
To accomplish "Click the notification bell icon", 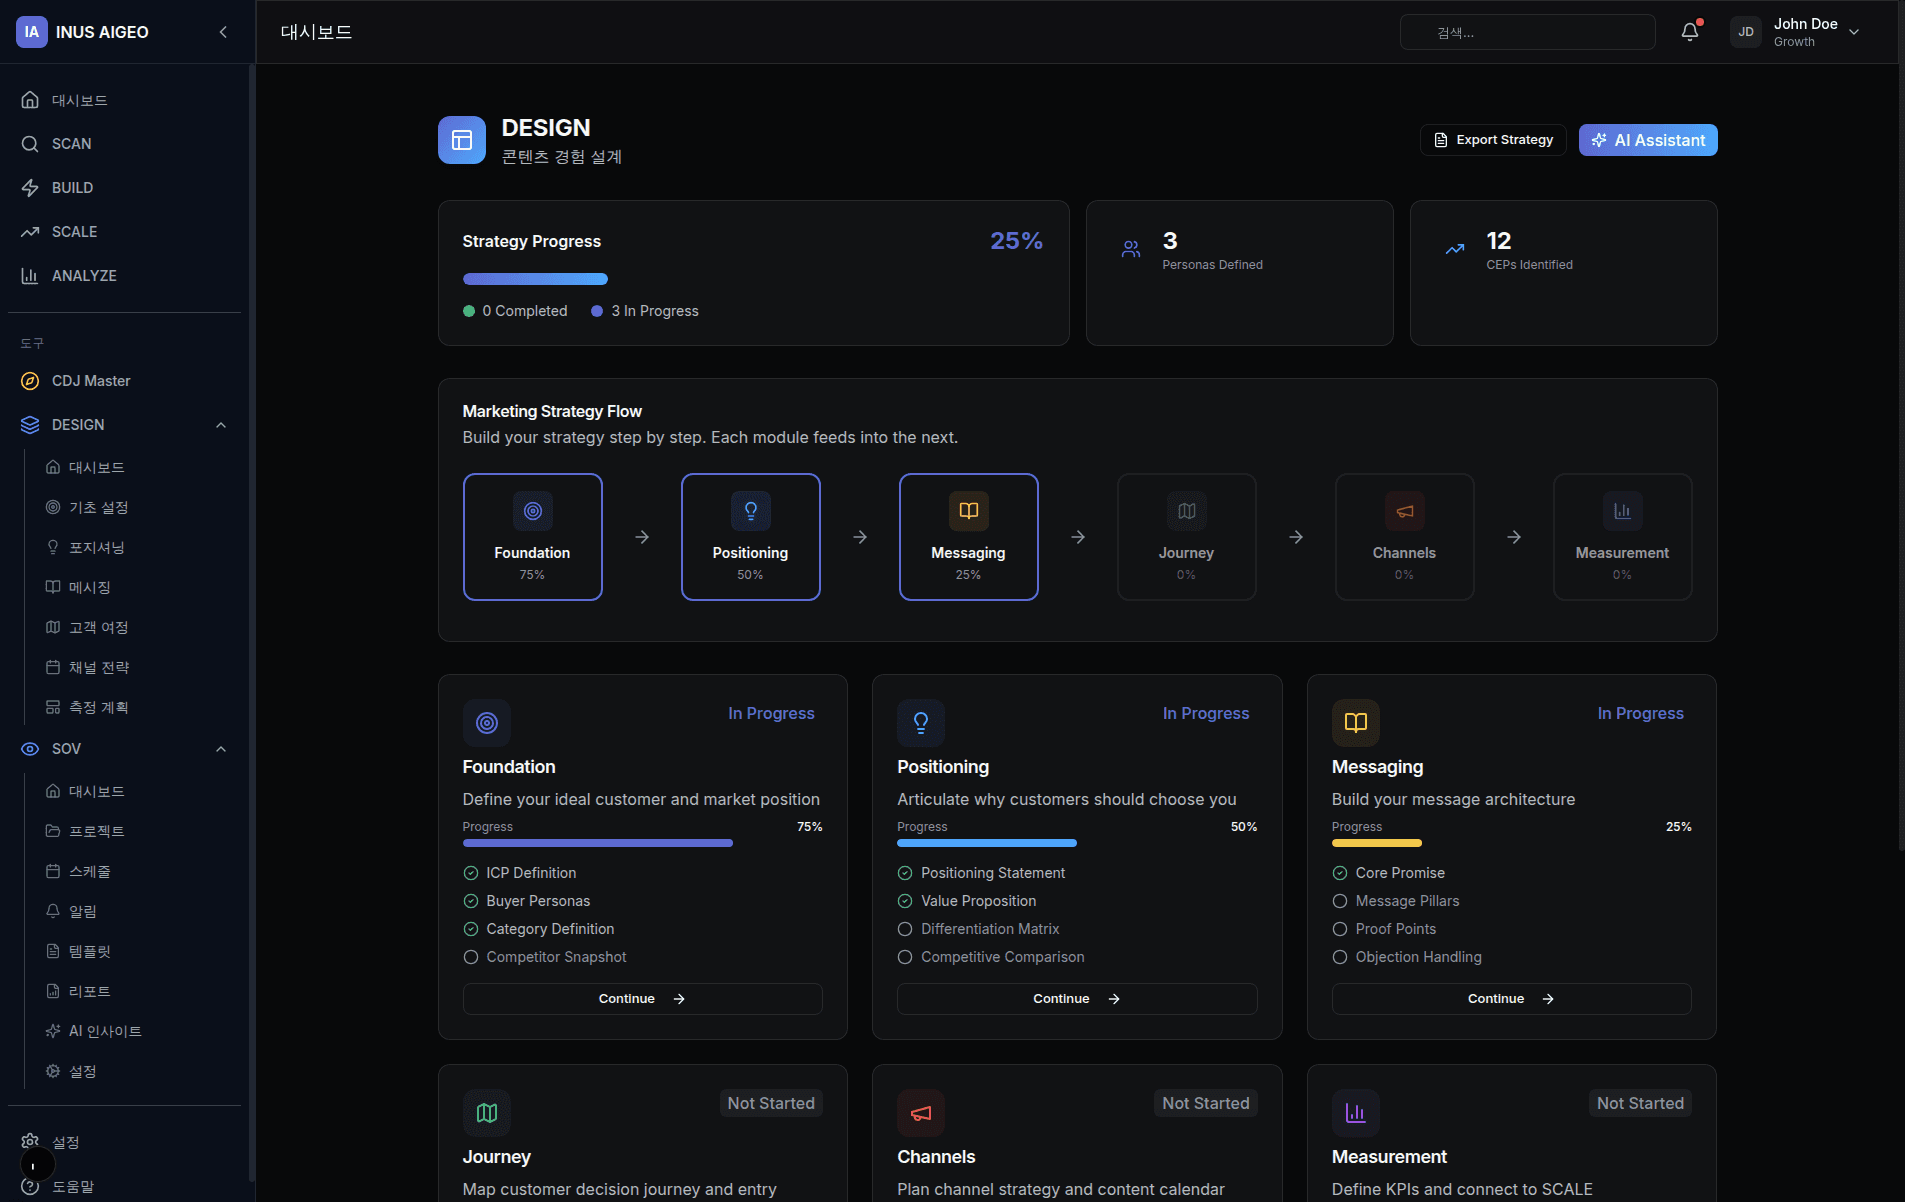I will click(x=1689, y=32).
